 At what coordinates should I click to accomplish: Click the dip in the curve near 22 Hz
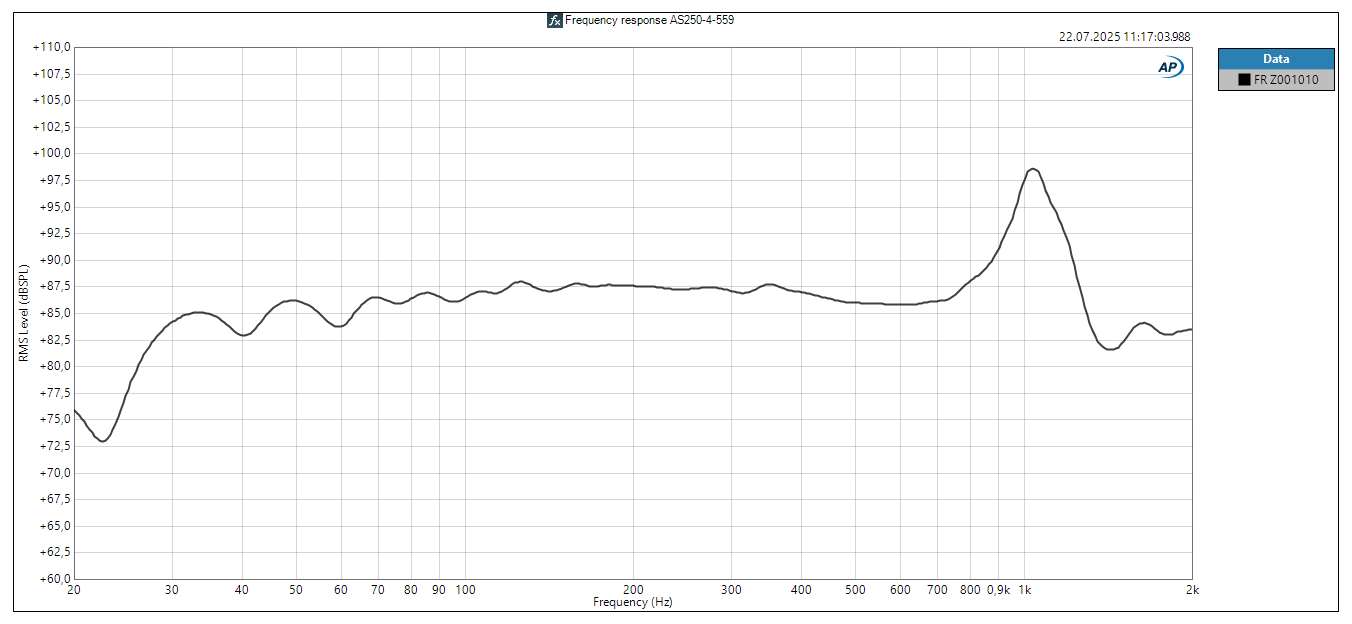(x=102, y=441)
